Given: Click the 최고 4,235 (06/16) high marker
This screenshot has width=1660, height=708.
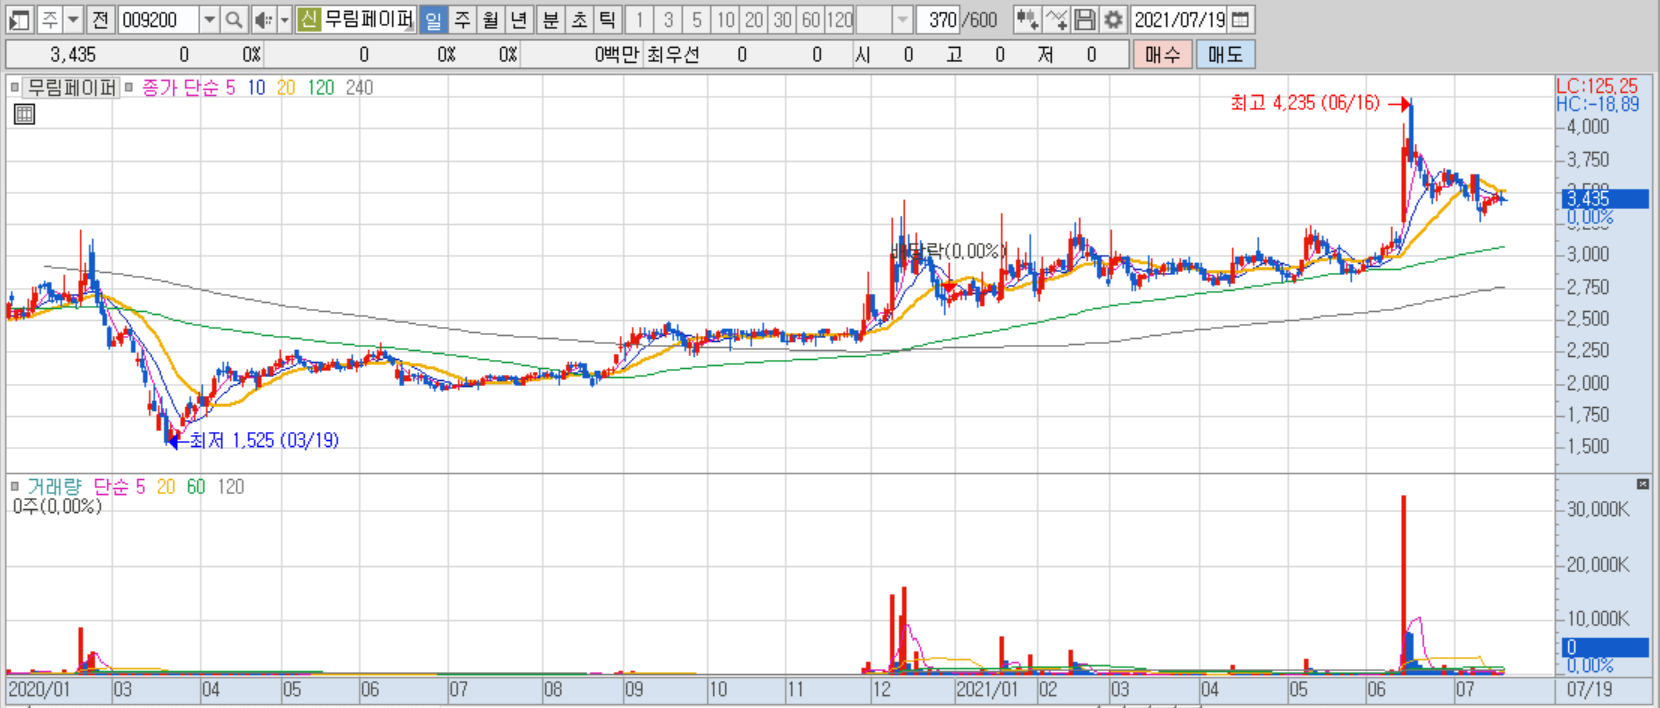Looking at the screenshot, I should tap(1305, 102).
